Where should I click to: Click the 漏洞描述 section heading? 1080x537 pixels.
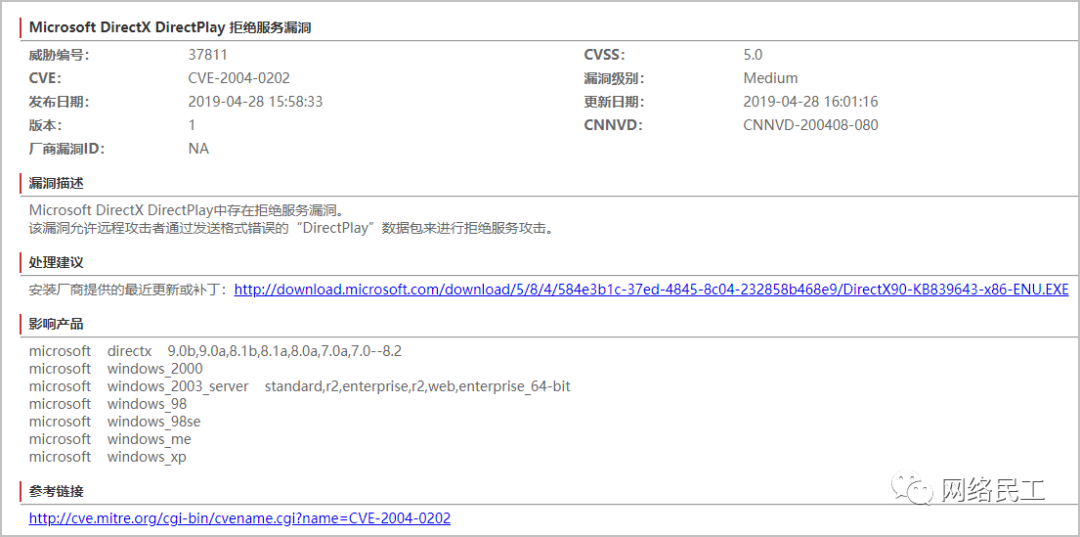tap(56, 184)
